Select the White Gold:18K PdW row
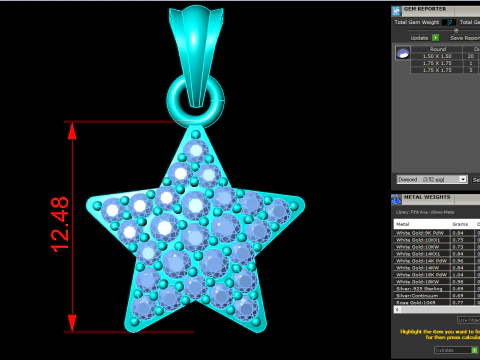This screenshot has width=480, height=360. pos(437,275)
